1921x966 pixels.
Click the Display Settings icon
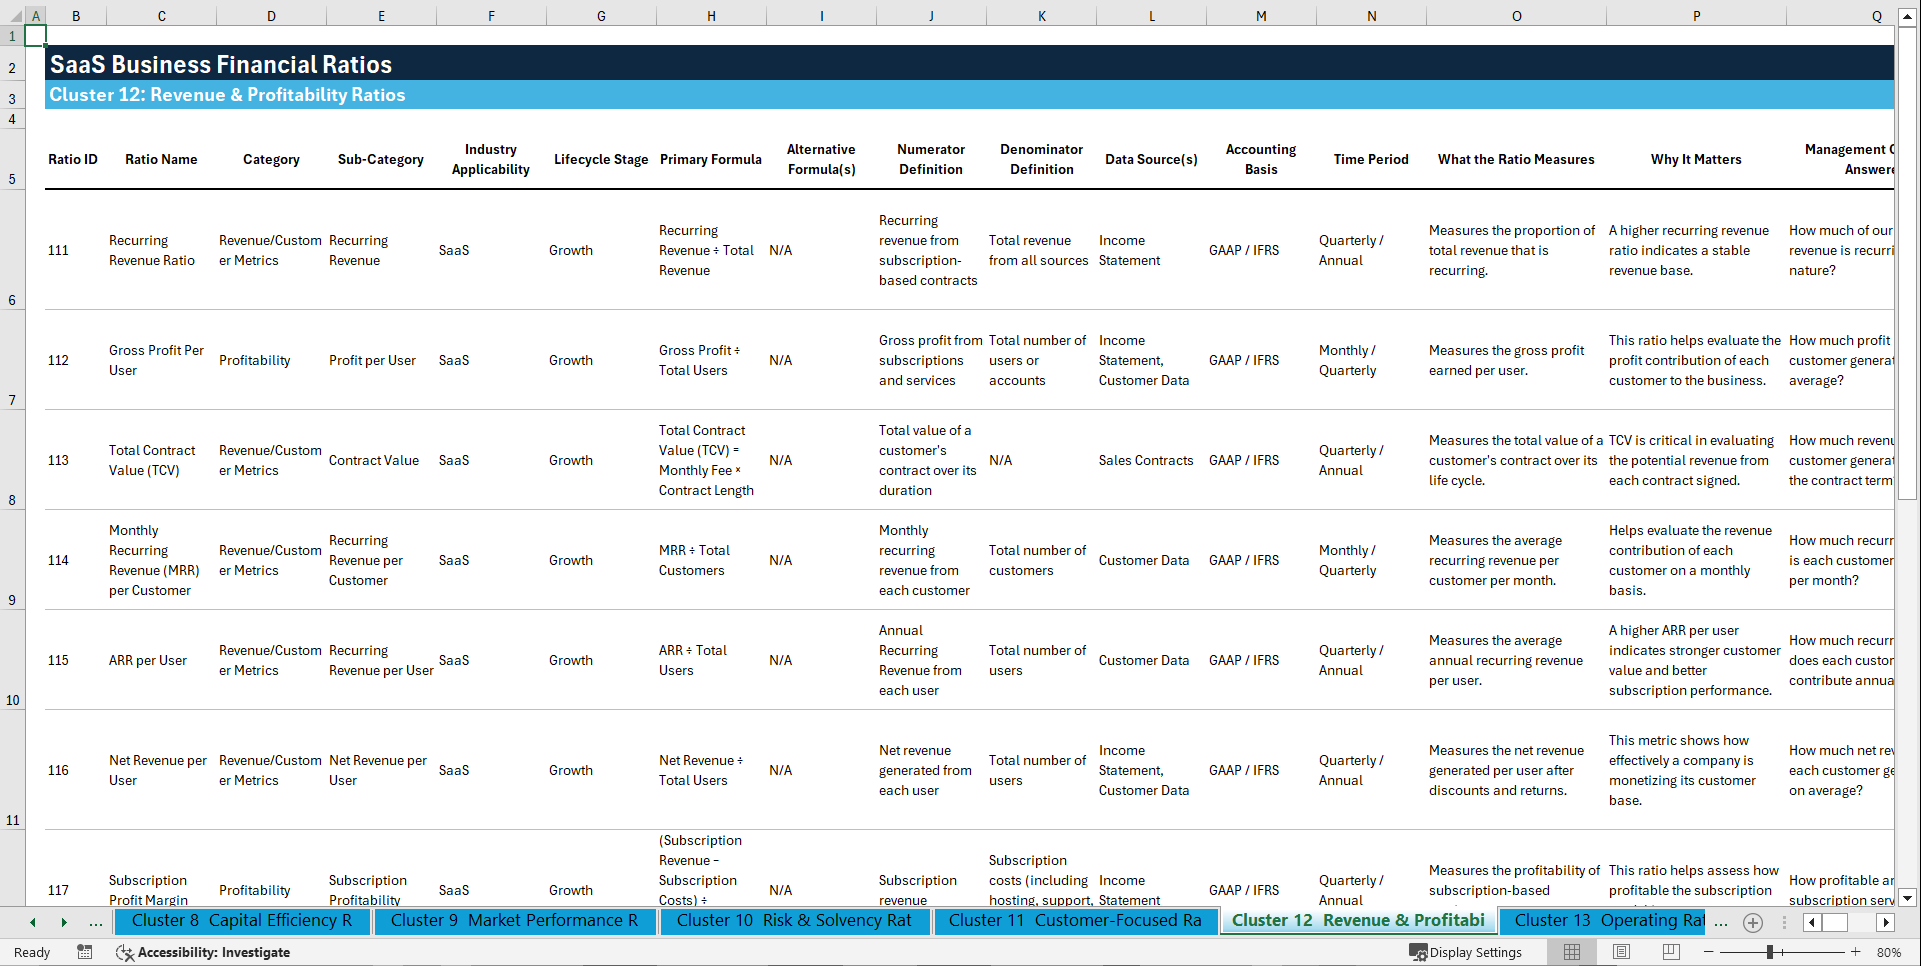[1418, 952]
